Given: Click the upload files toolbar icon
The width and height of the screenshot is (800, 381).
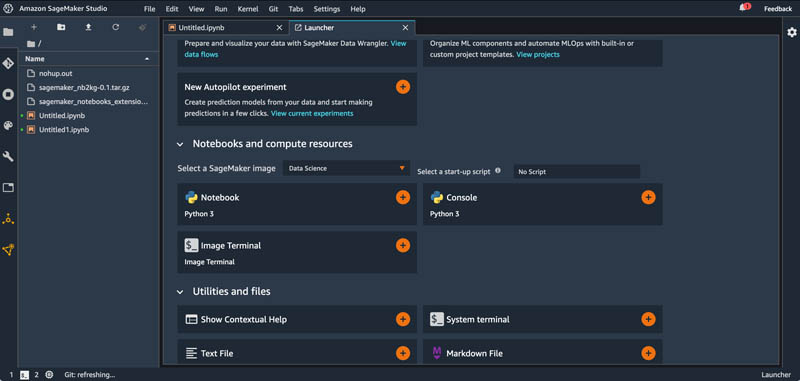Looking at the screenshot, I should (x=88, y=27).
